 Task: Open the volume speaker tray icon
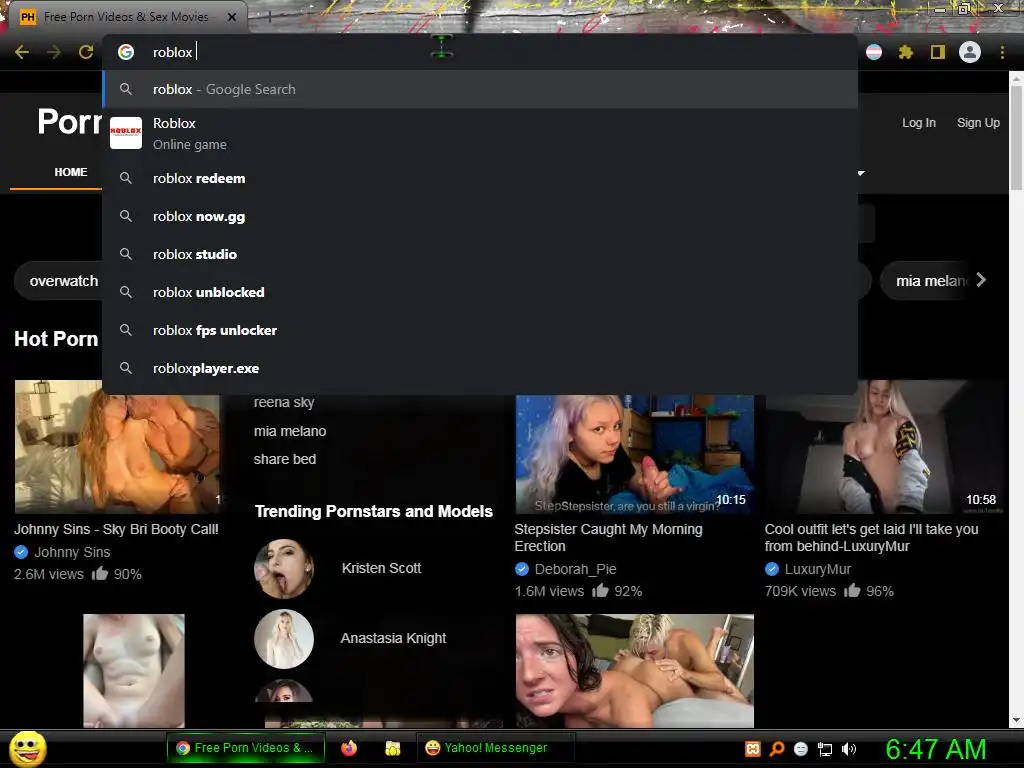pos(849,749)
